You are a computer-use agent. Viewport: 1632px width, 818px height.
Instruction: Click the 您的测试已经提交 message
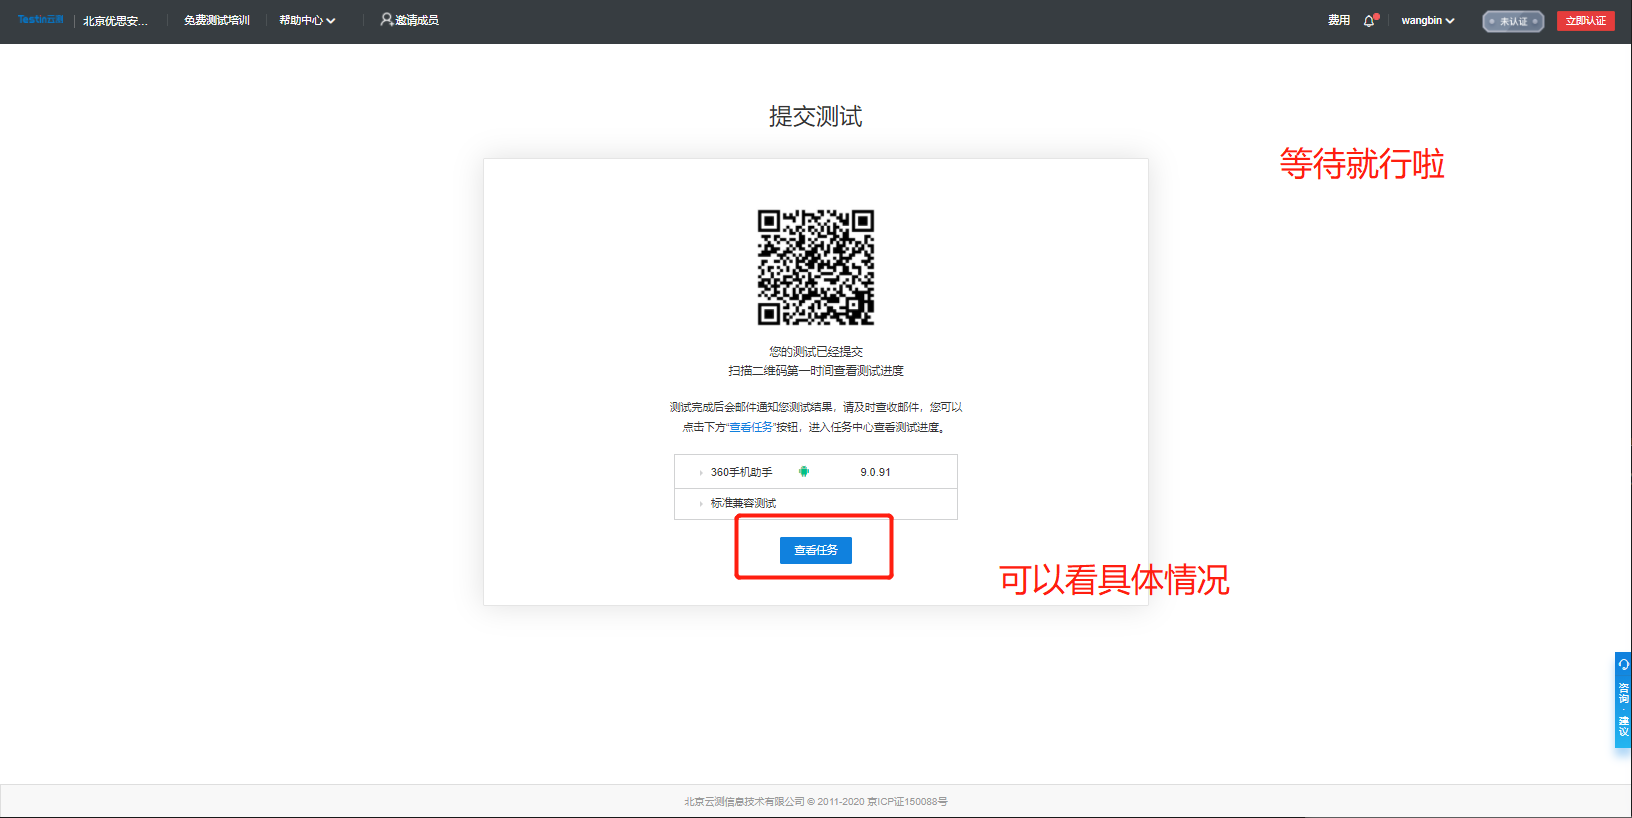(816, 352)
